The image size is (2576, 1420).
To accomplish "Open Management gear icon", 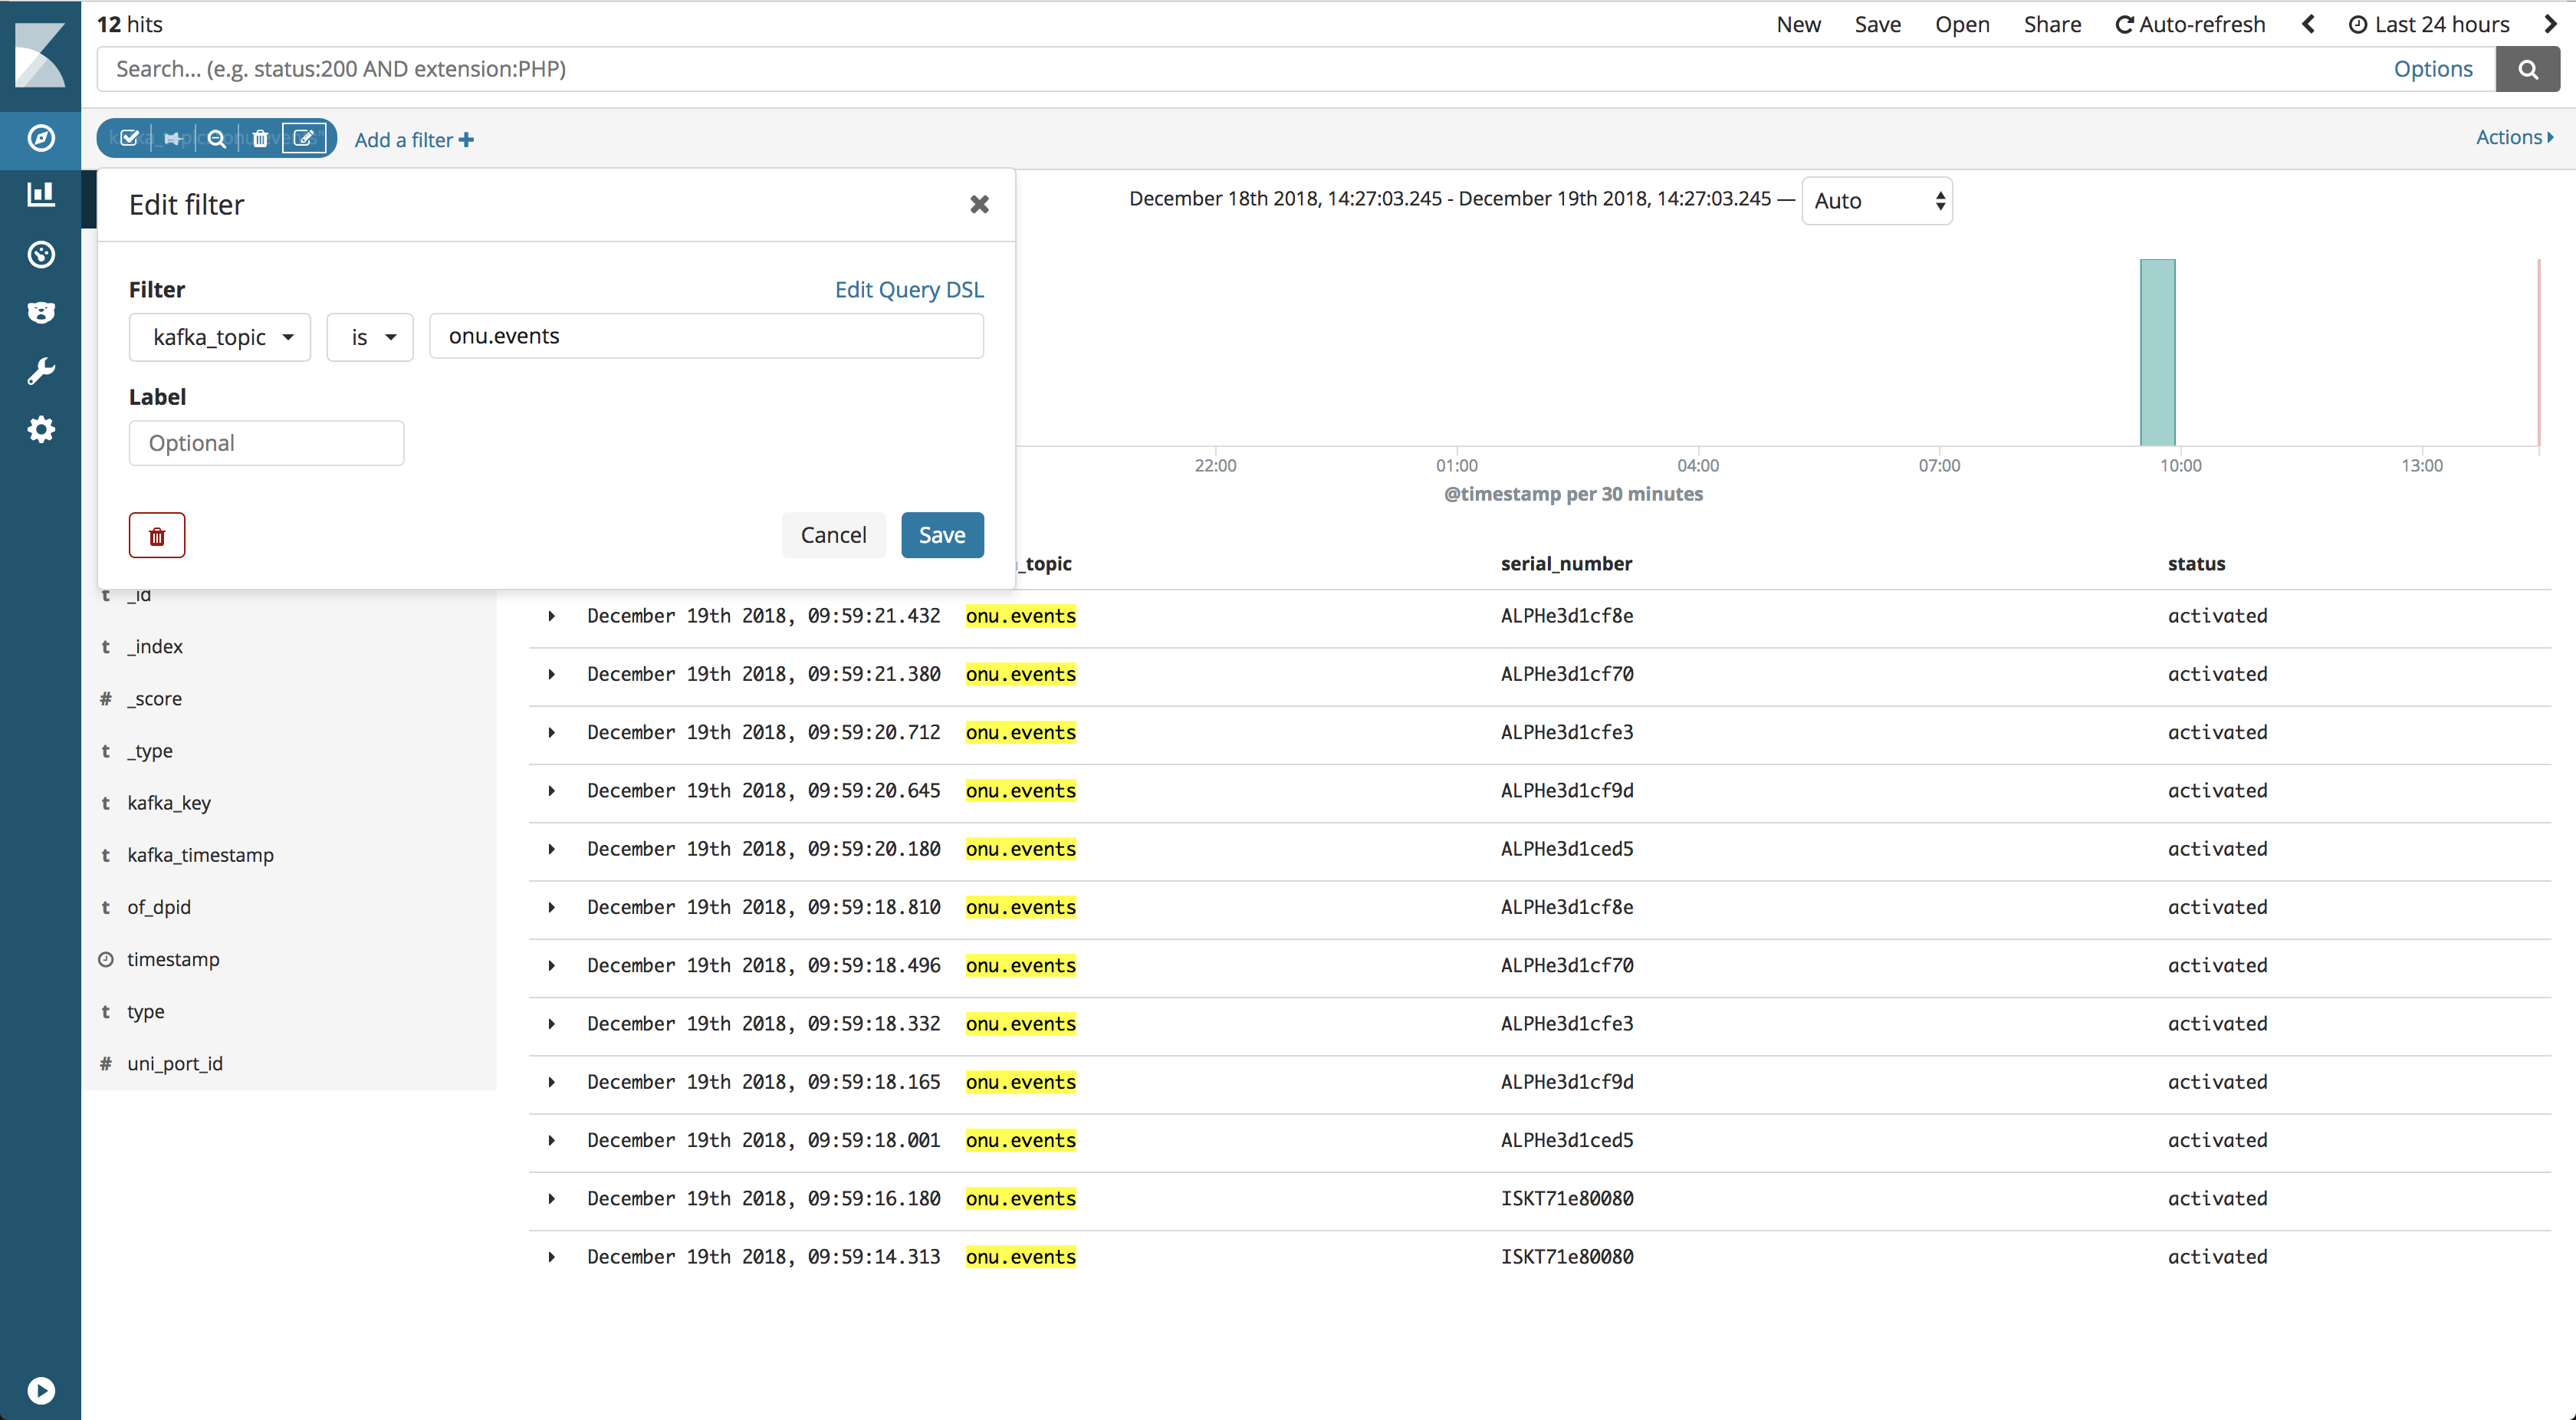I will [41, 430].
